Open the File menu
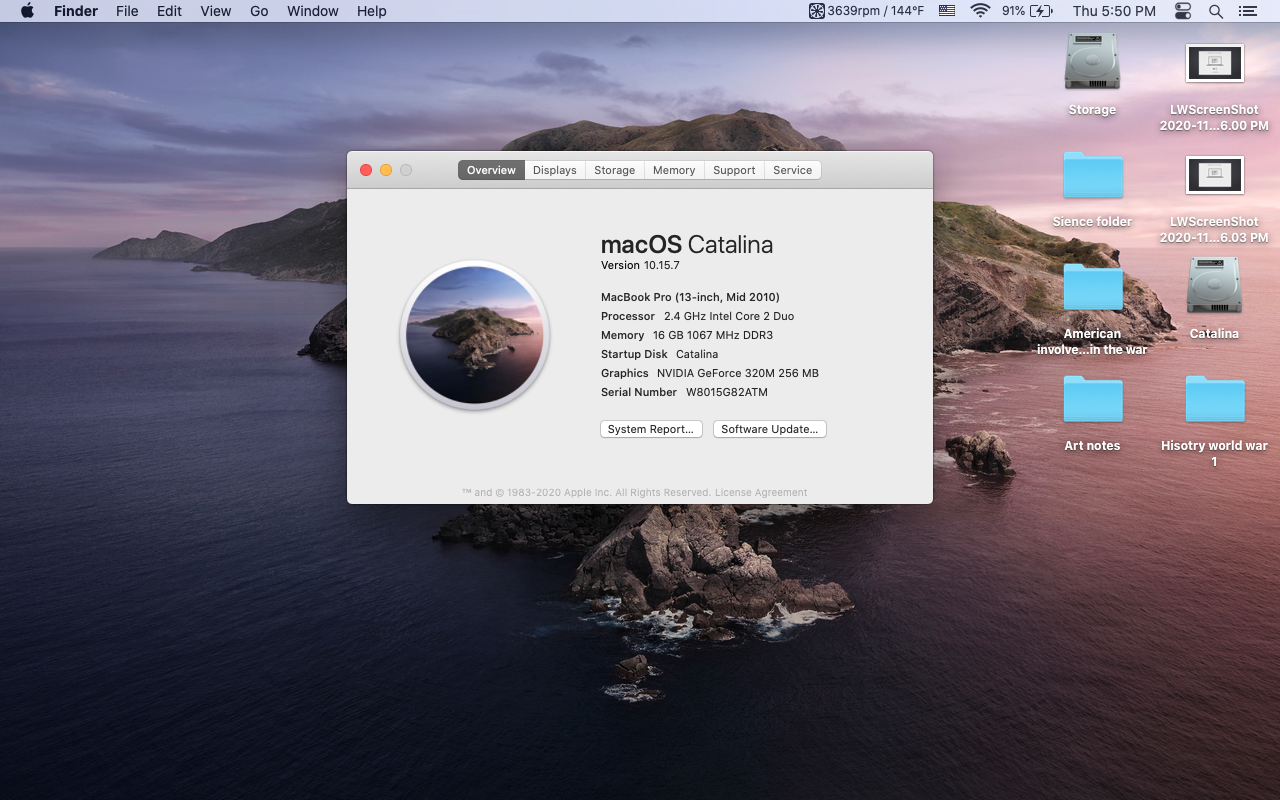 (x=127, y=11)
